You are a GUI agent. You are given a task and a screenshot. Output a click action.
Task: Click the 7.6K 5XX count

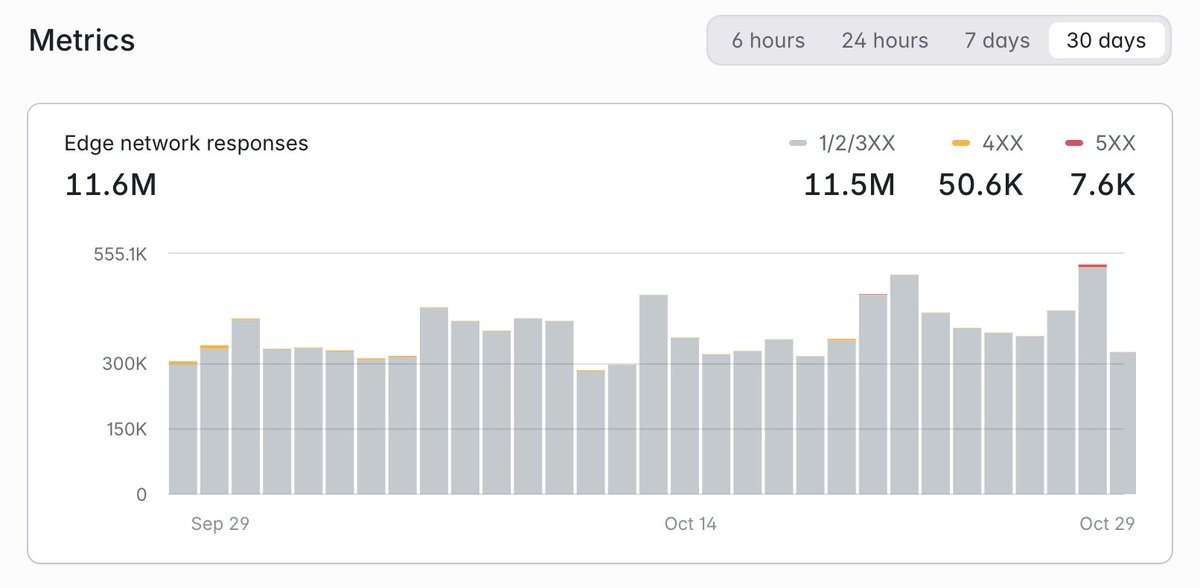(x=1101, y=185)
